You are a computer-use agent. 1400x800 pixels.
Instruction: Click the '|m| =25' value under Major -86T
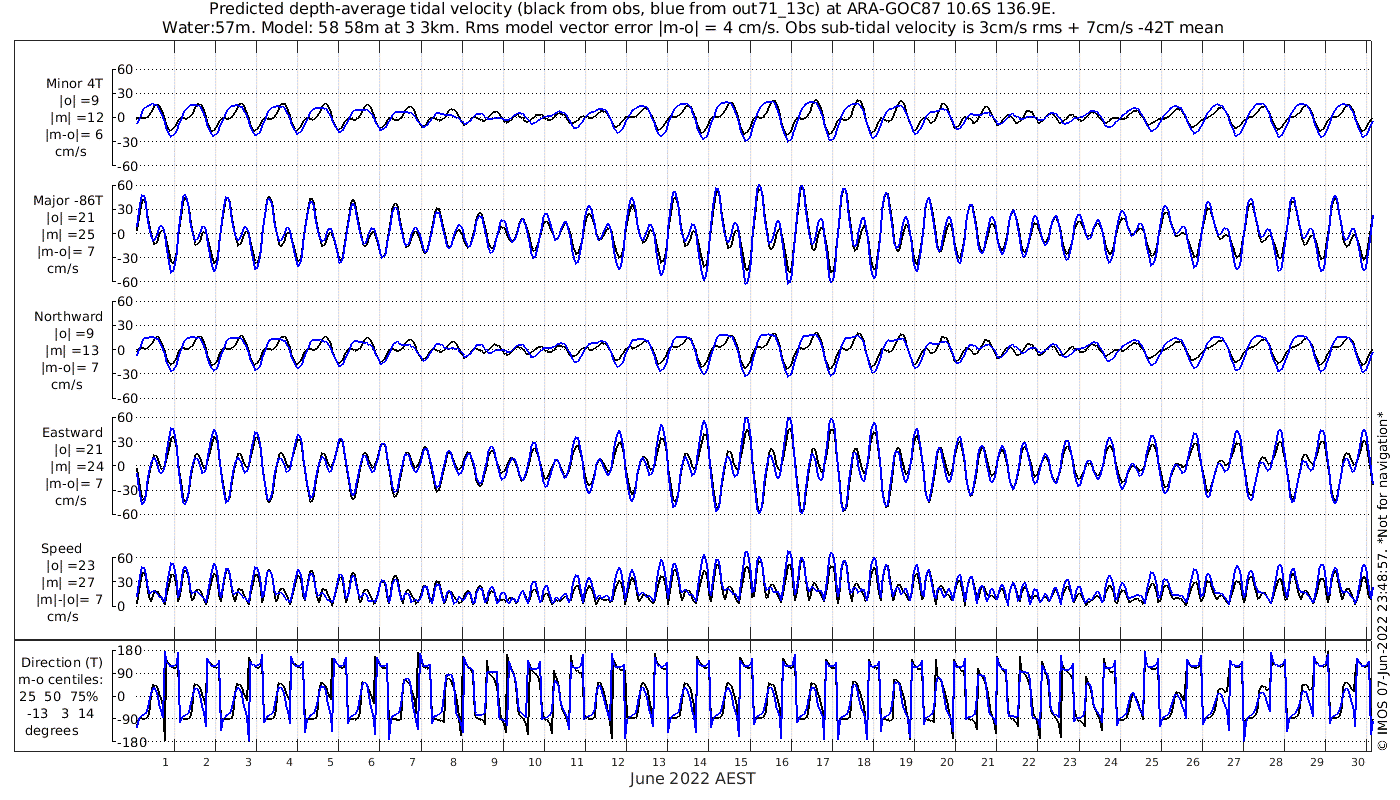(74, 235)
